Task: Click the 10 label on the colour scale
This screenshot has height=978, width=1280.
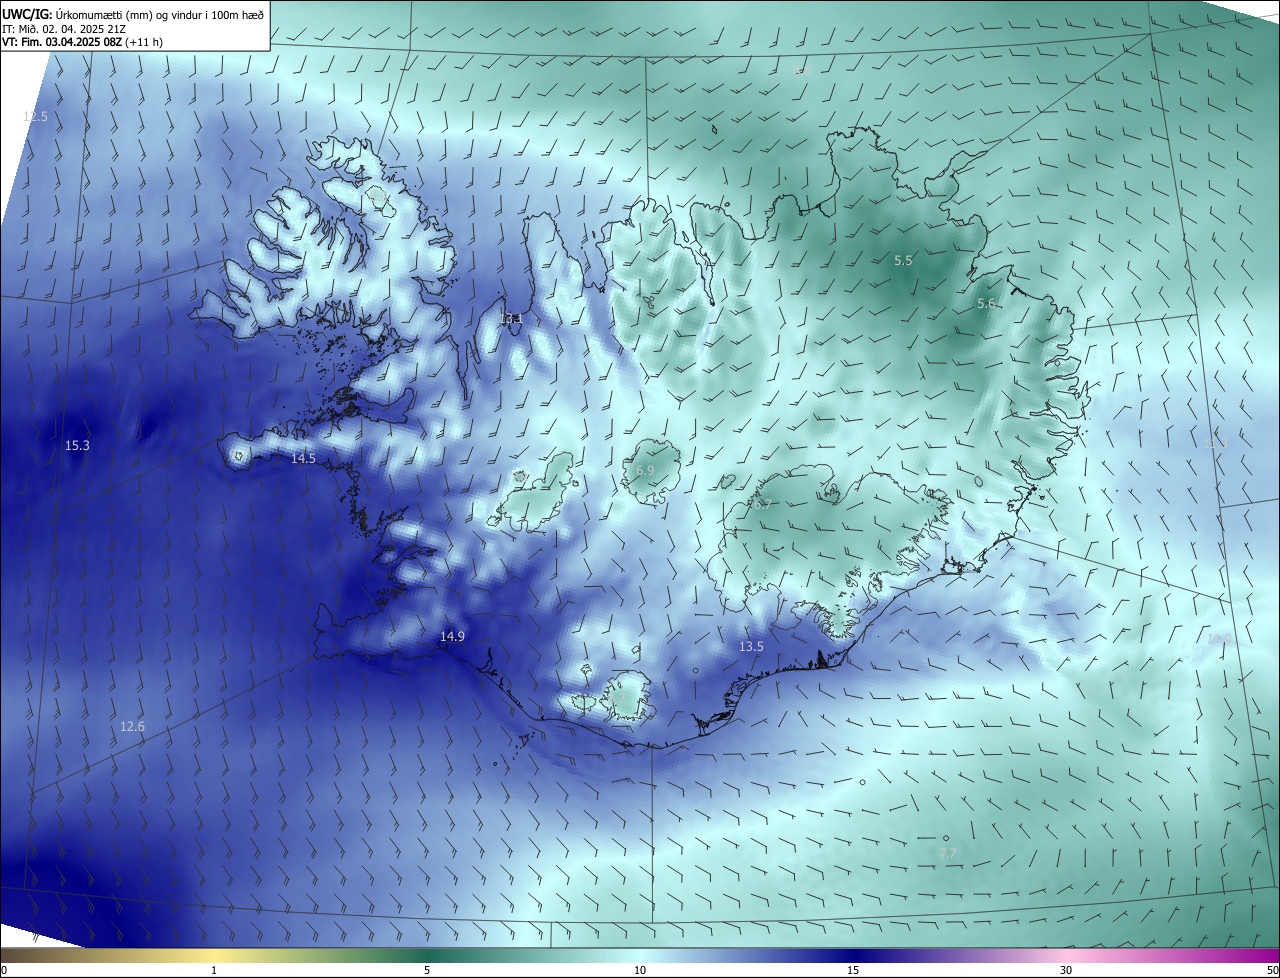Action: 640,970
